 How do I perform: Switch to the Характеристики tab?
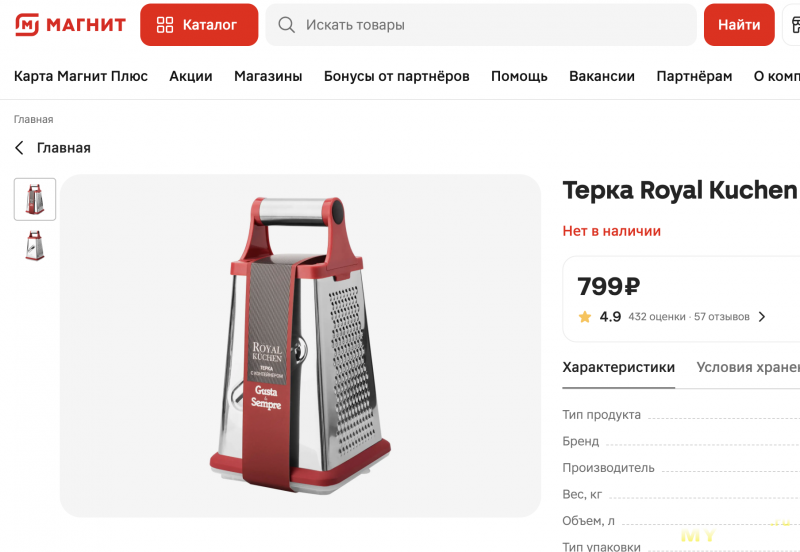click(618, 367)
